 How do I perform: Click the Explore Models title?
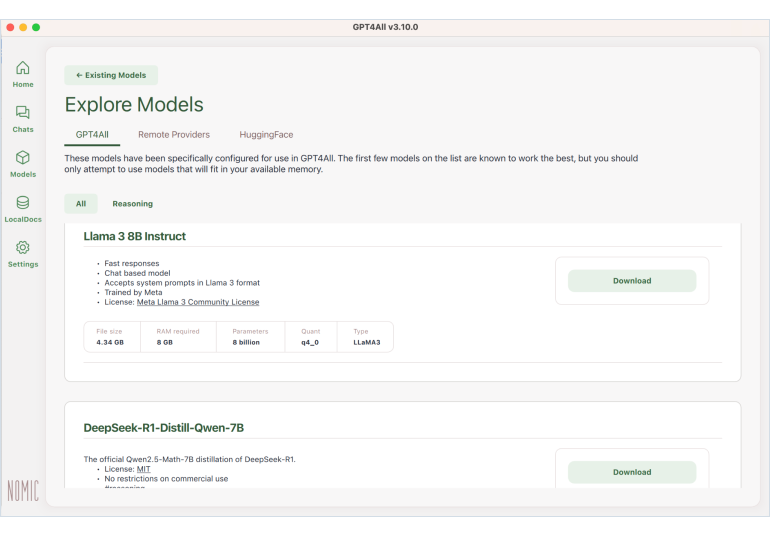pos(134,105)
